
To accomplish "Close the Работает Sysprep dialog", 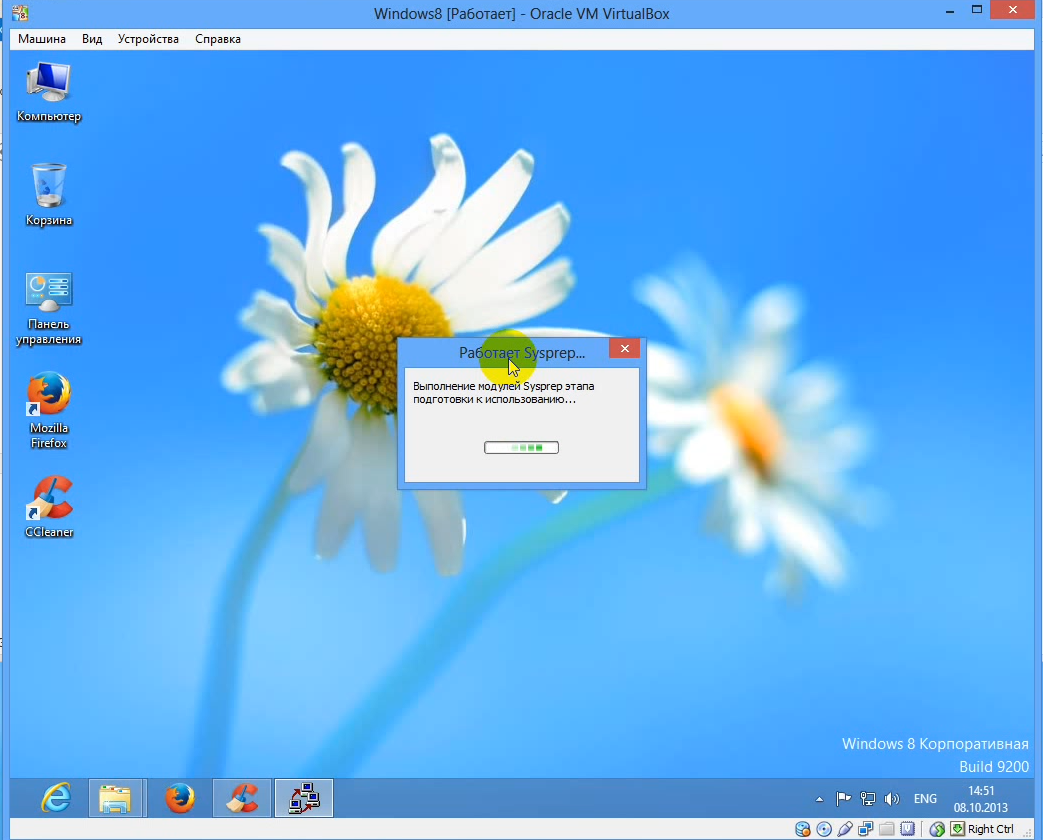I will (x=624, y=349).
